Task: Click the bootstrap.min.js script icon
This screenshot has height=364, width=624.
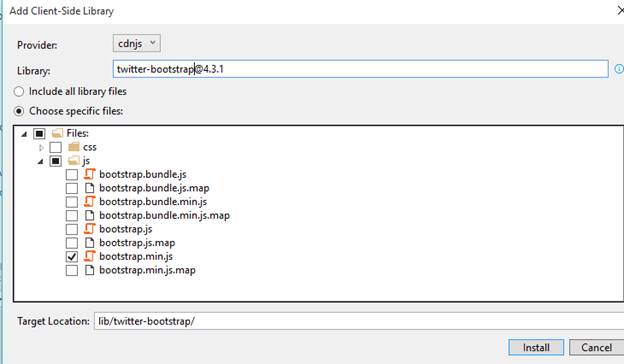Action: click(x=90, y=256)
